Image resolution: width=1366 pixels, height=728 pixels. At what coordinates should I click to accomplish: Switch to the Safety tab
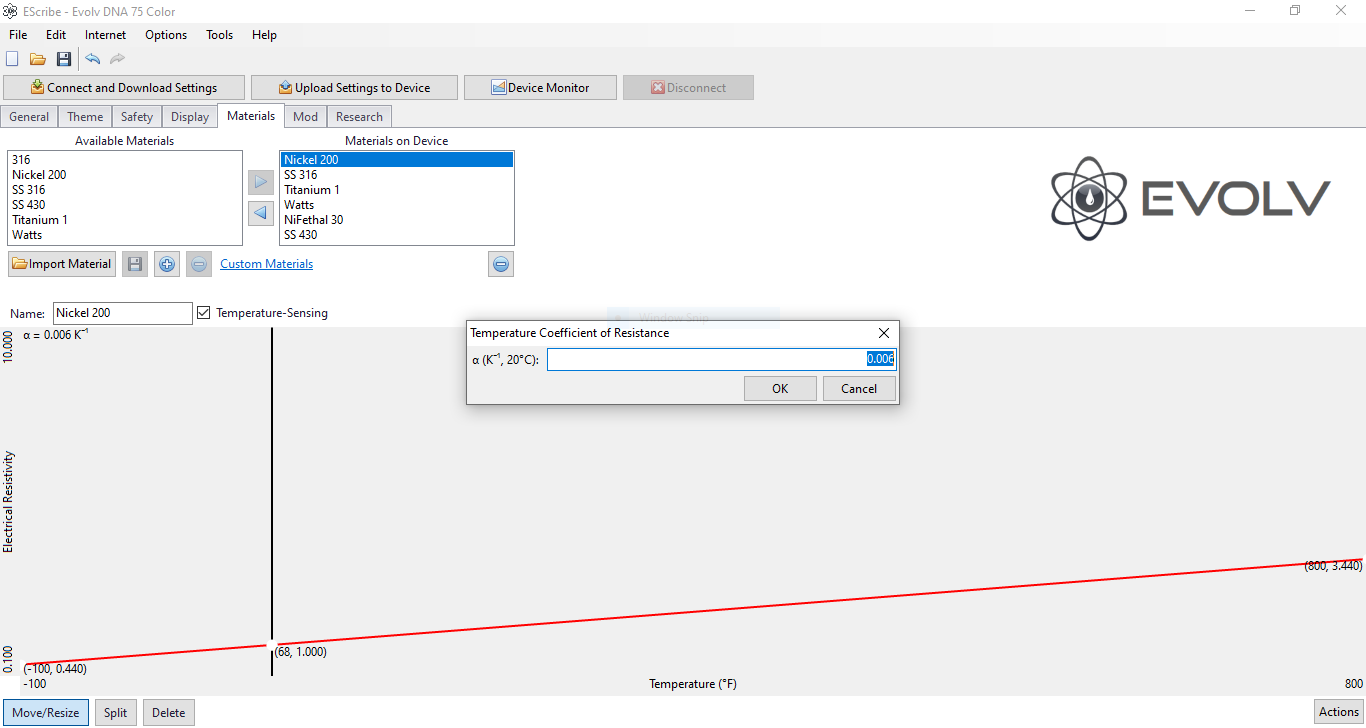(x=137, y=117)
